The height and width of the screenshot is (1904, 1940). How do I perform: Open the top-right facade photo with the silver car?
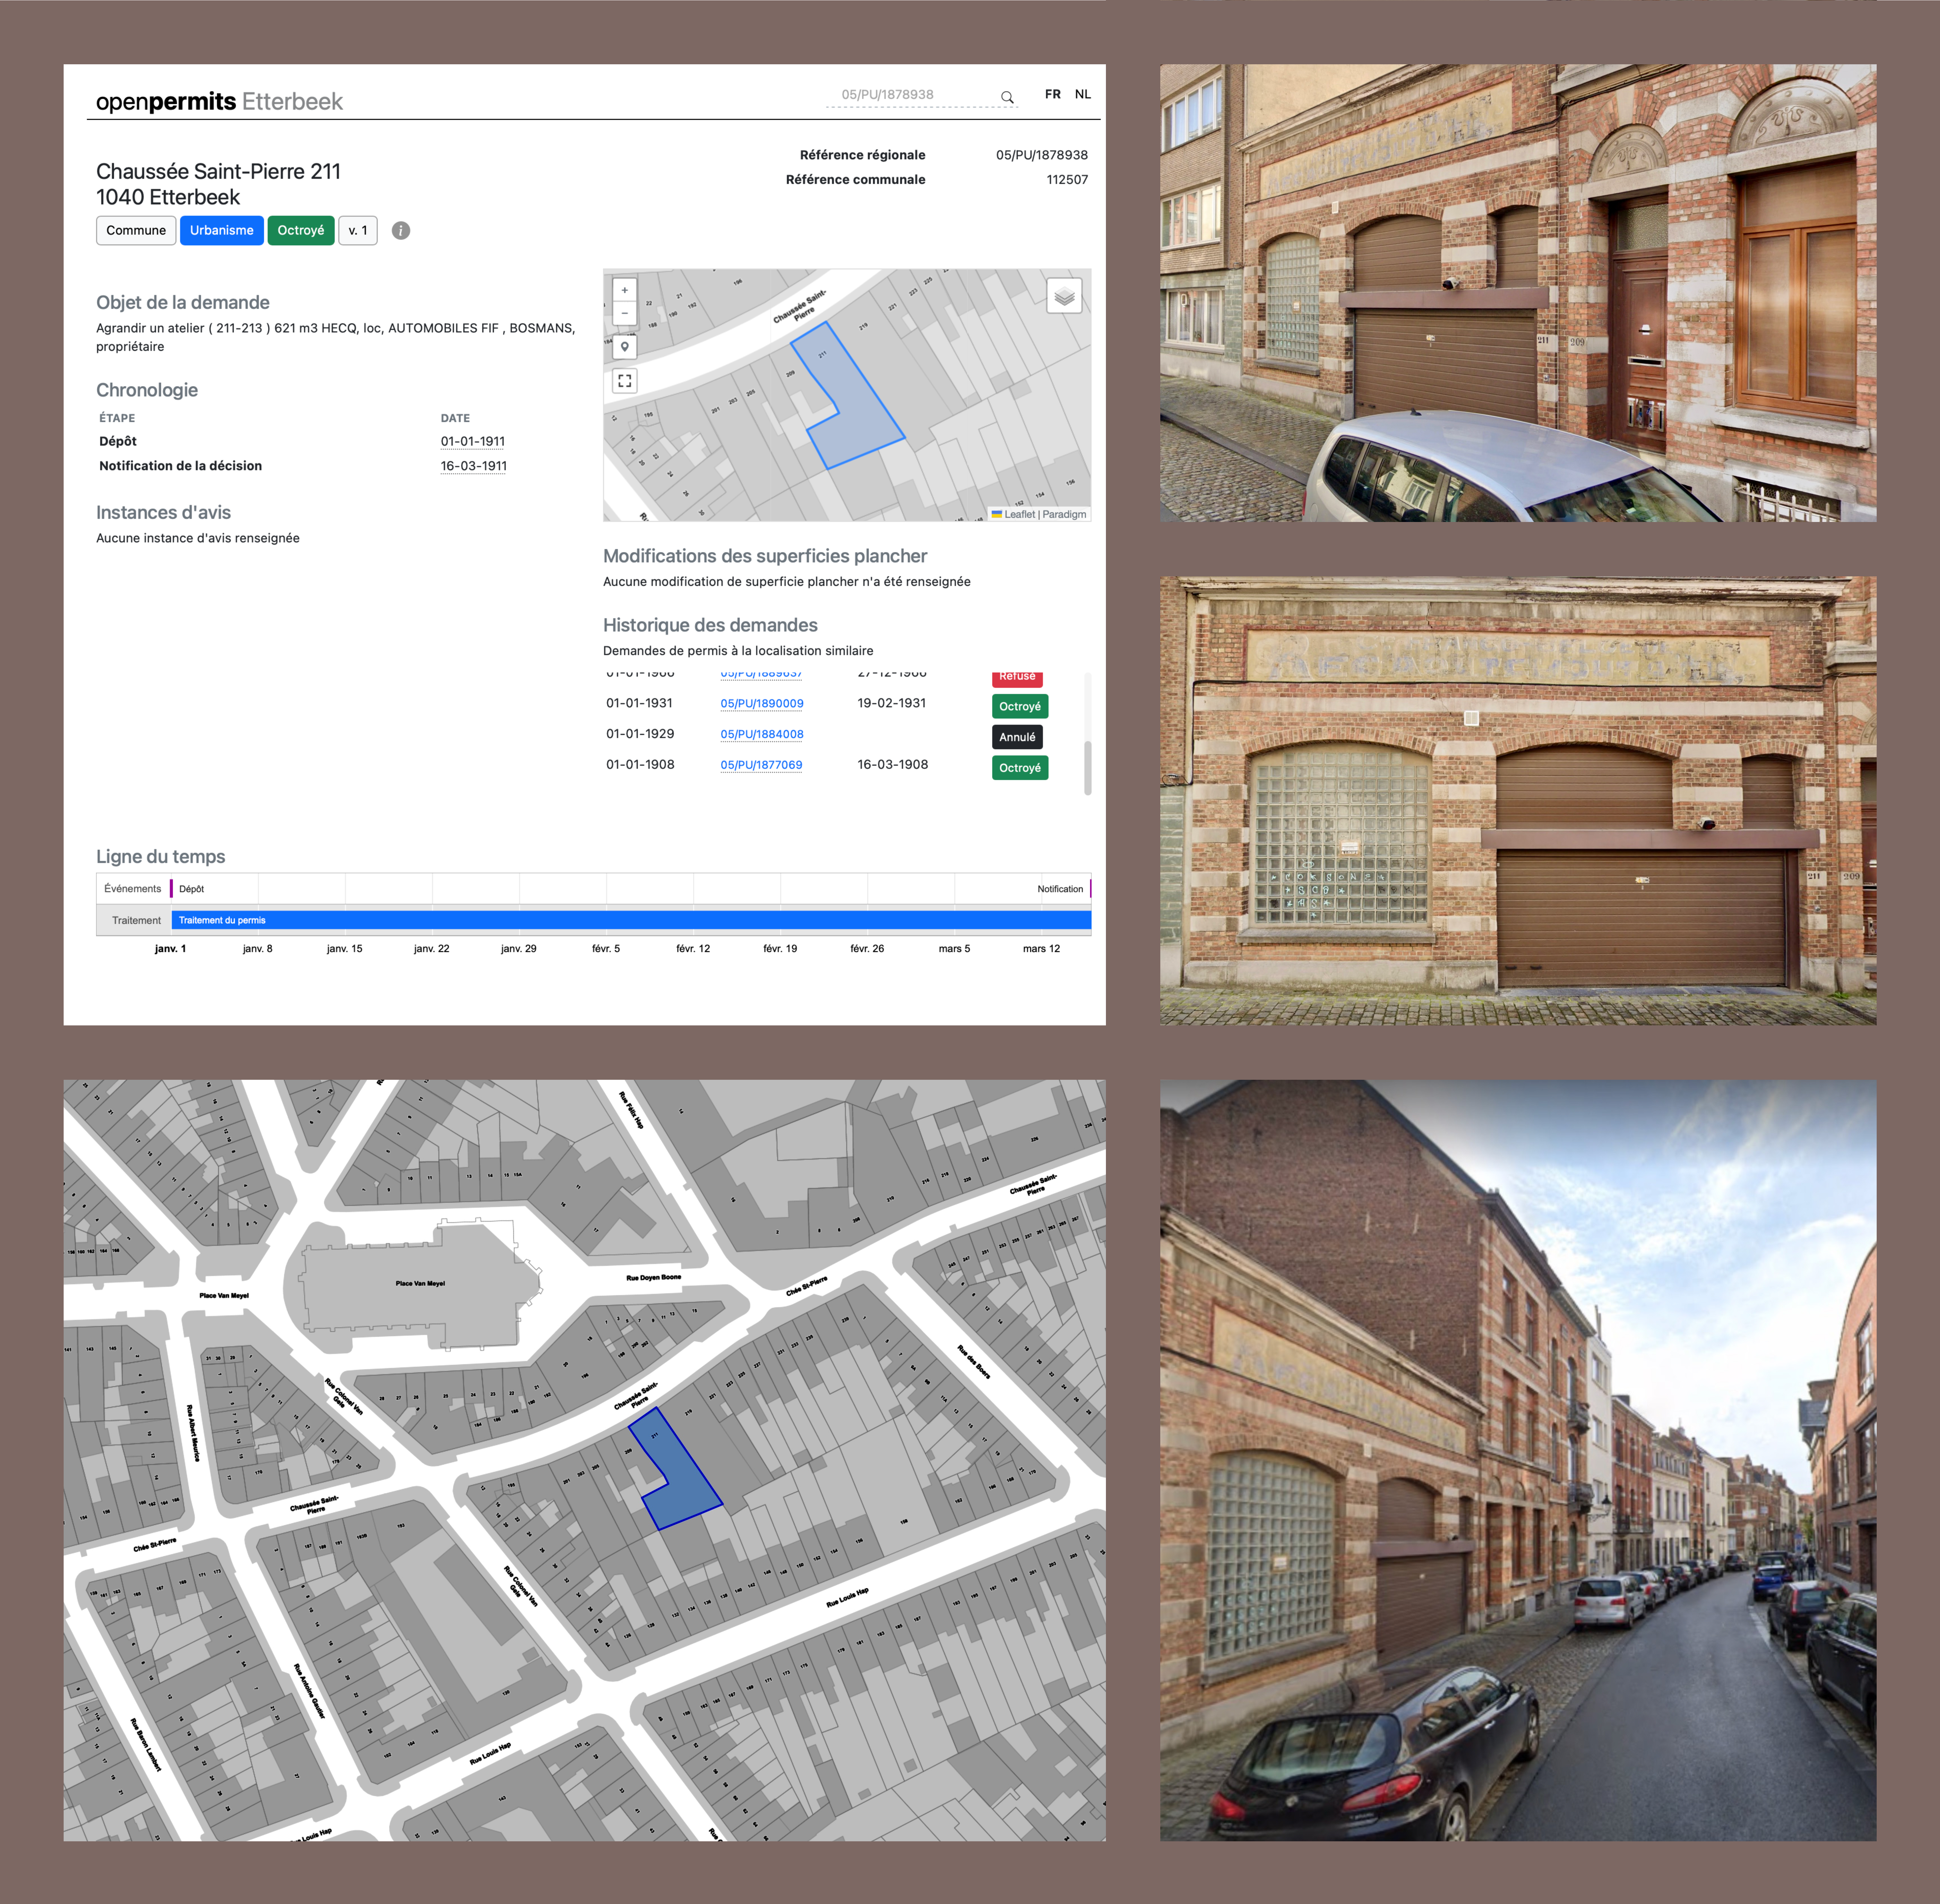1518,293
